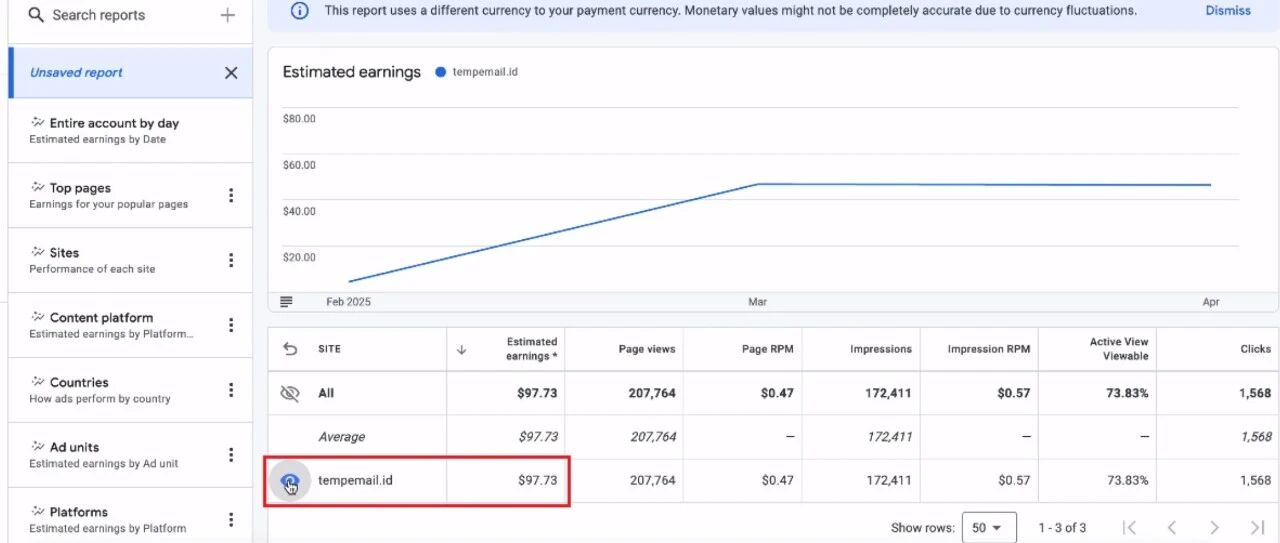Click the undo arrow in SITE header
1280x543 pixels.
pyautogui.click(x=290, y=349)
